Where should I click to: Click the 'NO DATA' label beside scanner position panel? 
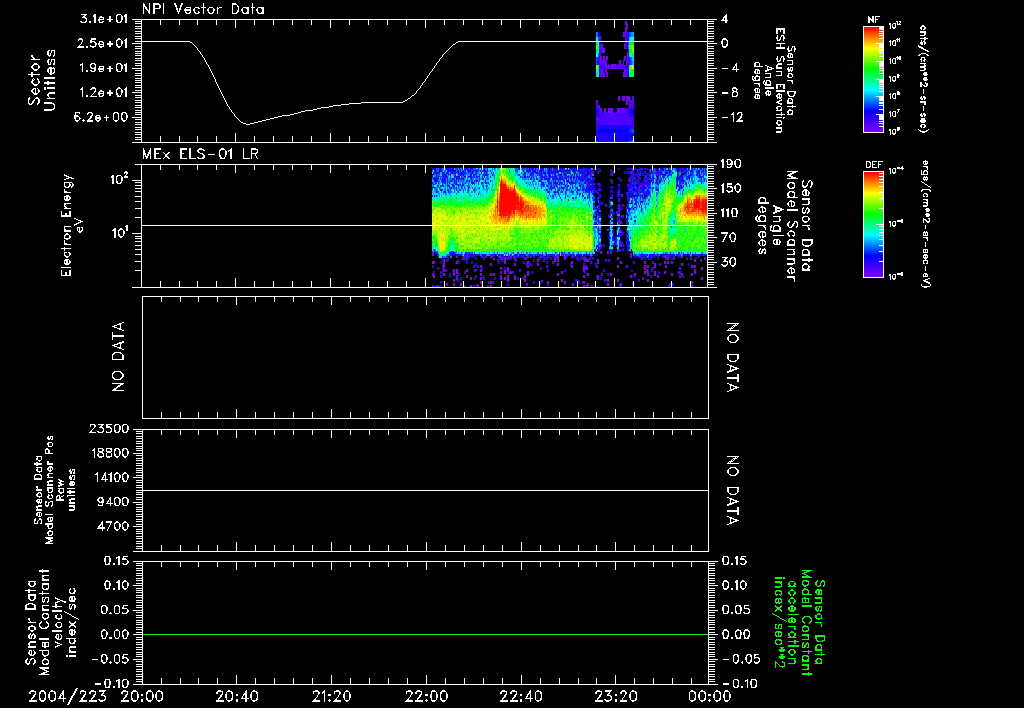[733, 491]
